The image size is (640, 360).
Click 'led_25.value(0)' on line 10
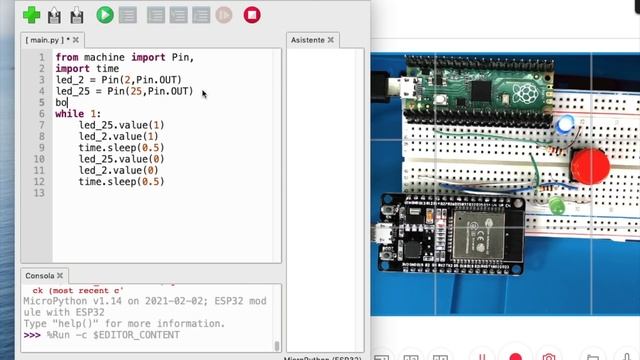point(121,159)
